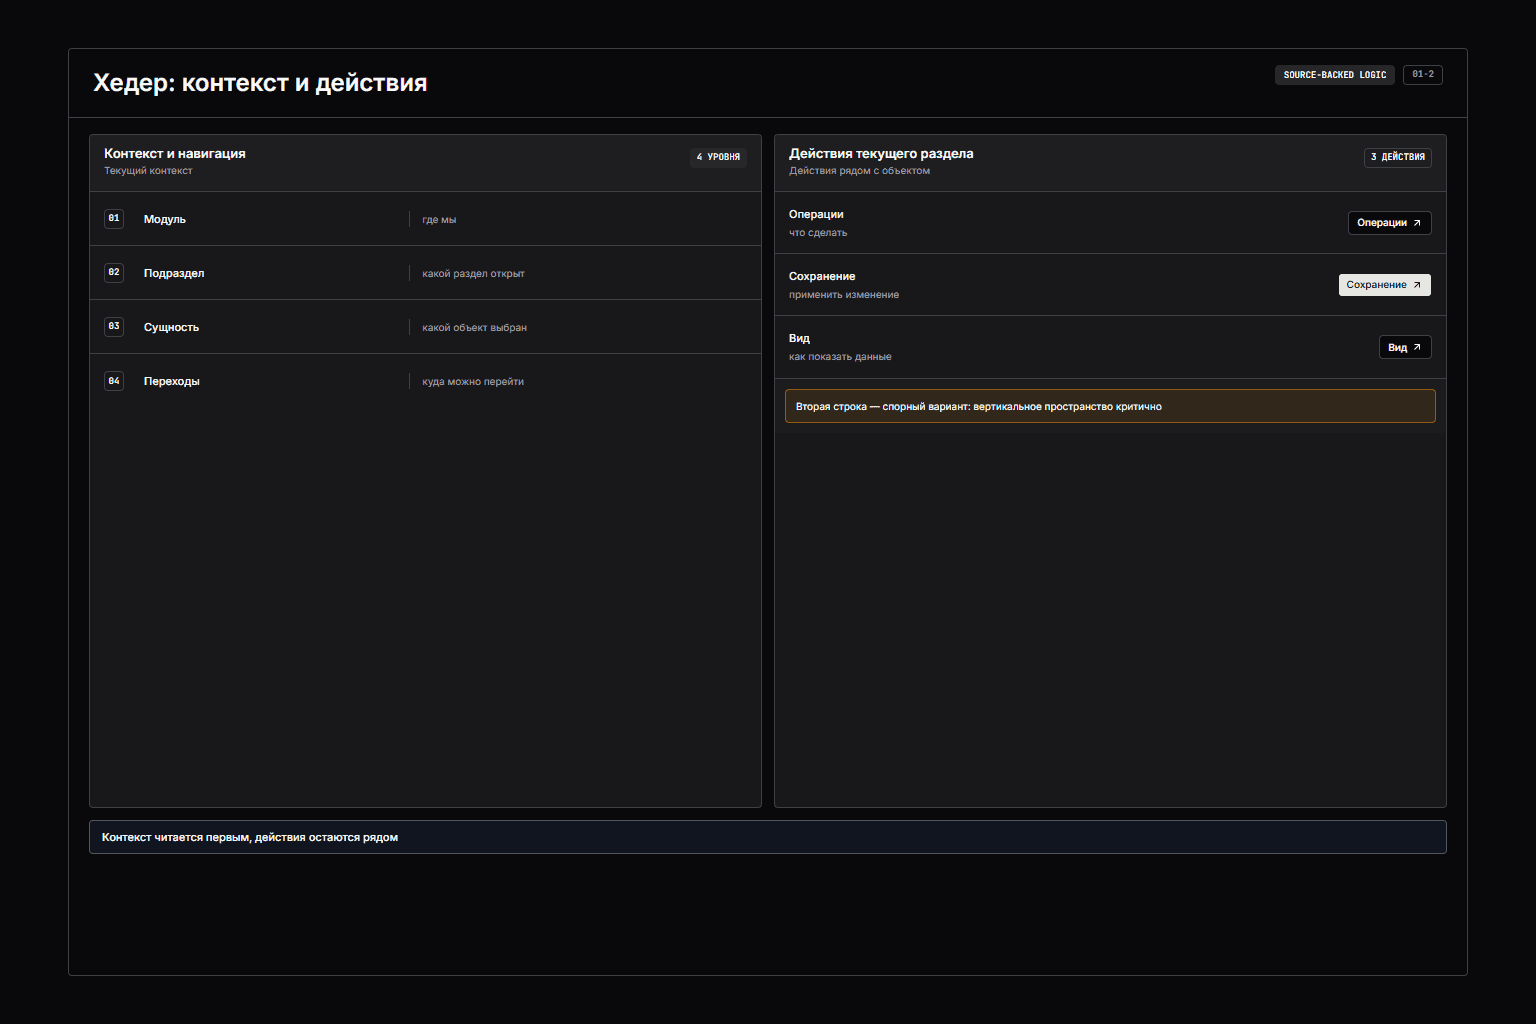Viewport: 1536px width, 1024px height.
Task: Click the "применить изменение" hint text
Action: click(x=844, y=295)
